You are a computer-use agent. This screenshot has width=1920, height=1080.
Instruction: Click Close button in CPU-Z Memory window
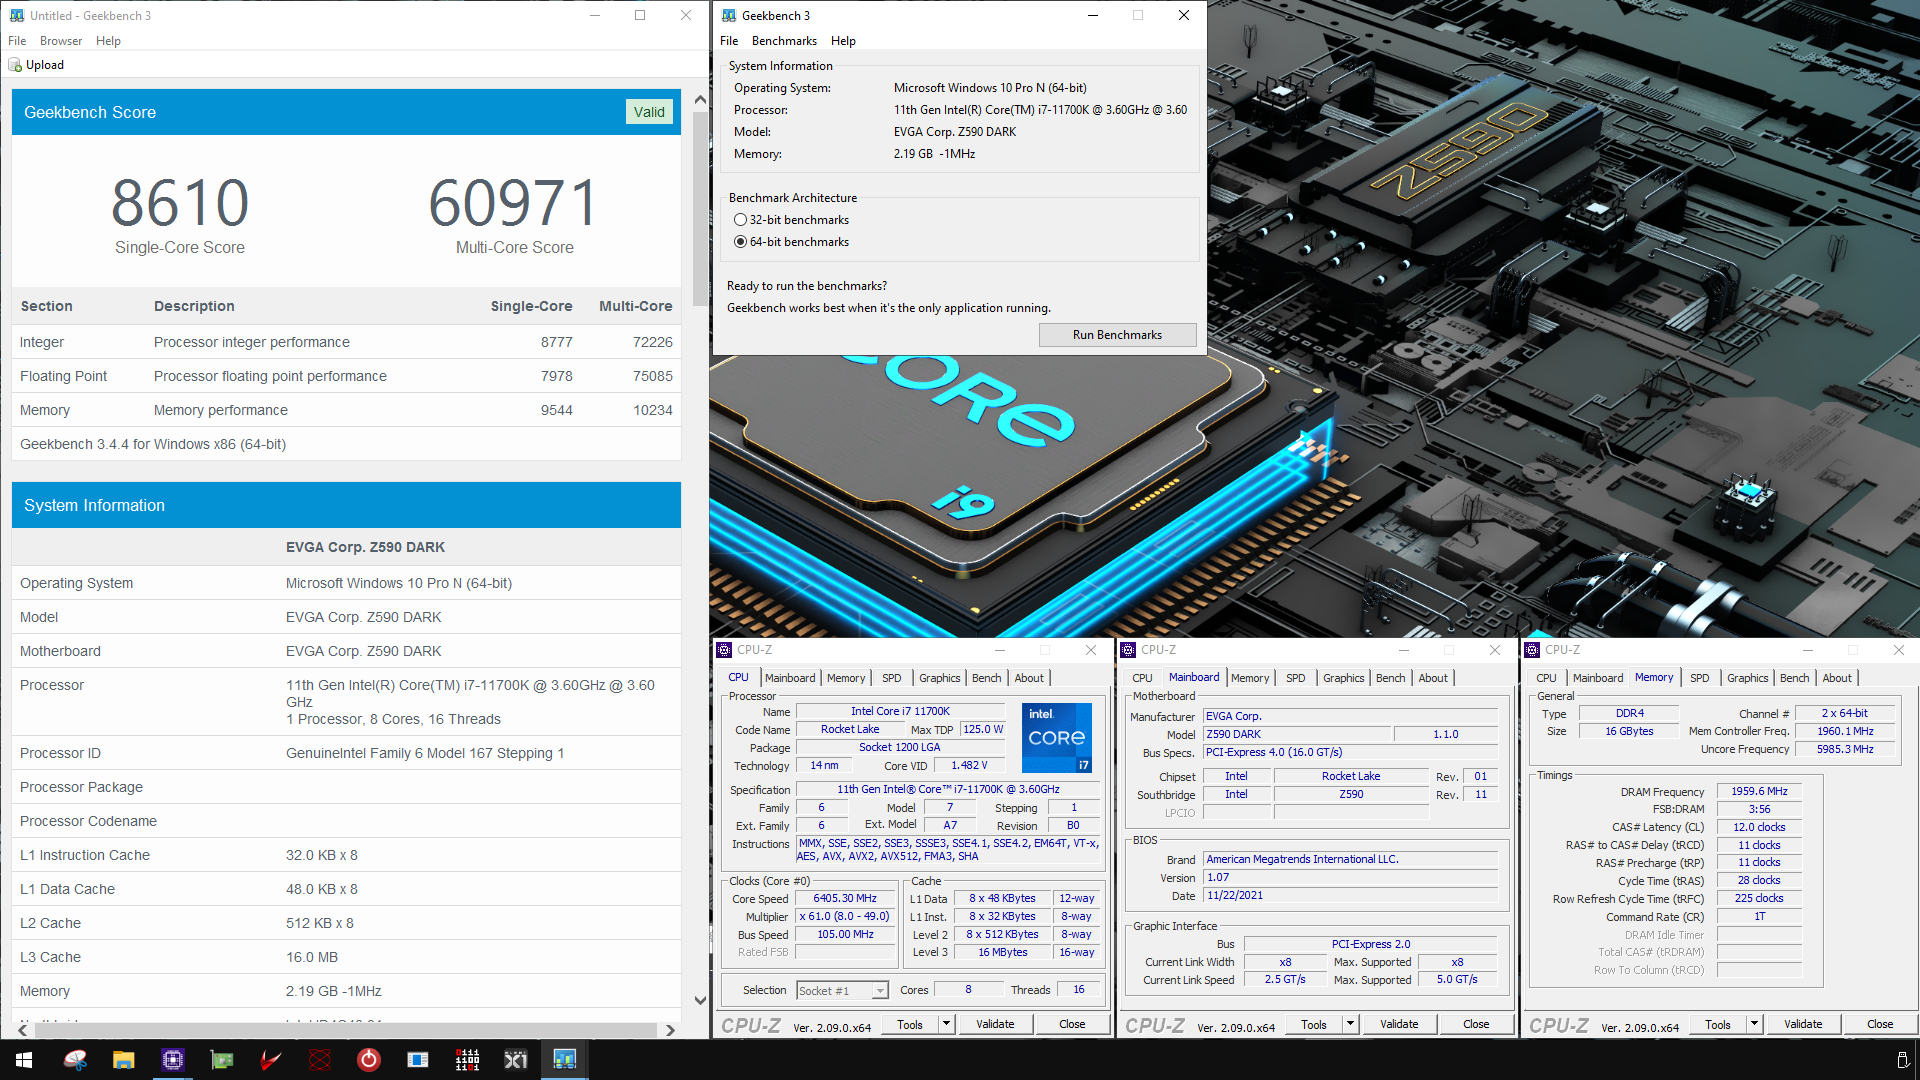point(1880,1024)
